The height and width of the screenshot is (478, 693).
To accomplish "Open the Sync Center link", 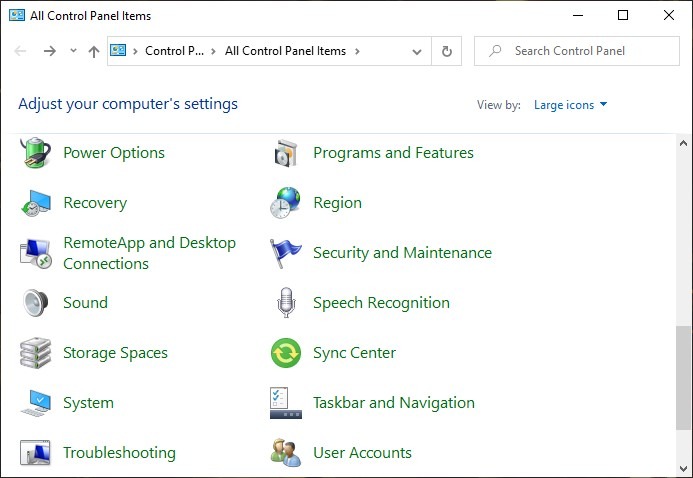I will [354, 353].
